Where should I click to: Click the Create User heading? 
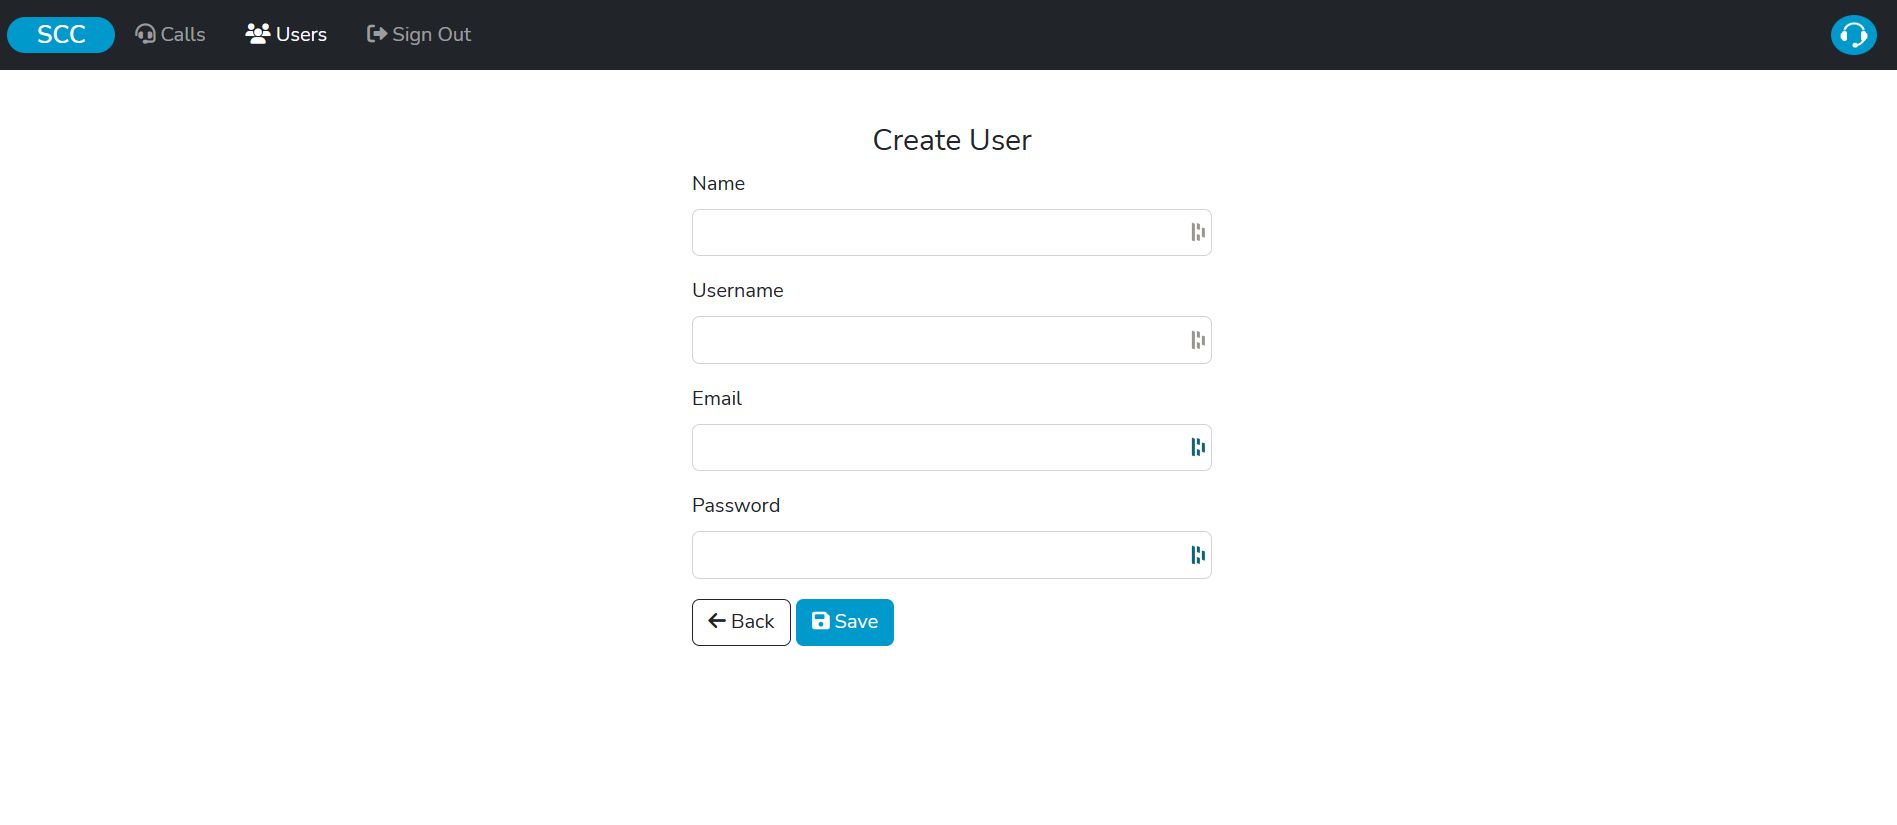(951, 140)
